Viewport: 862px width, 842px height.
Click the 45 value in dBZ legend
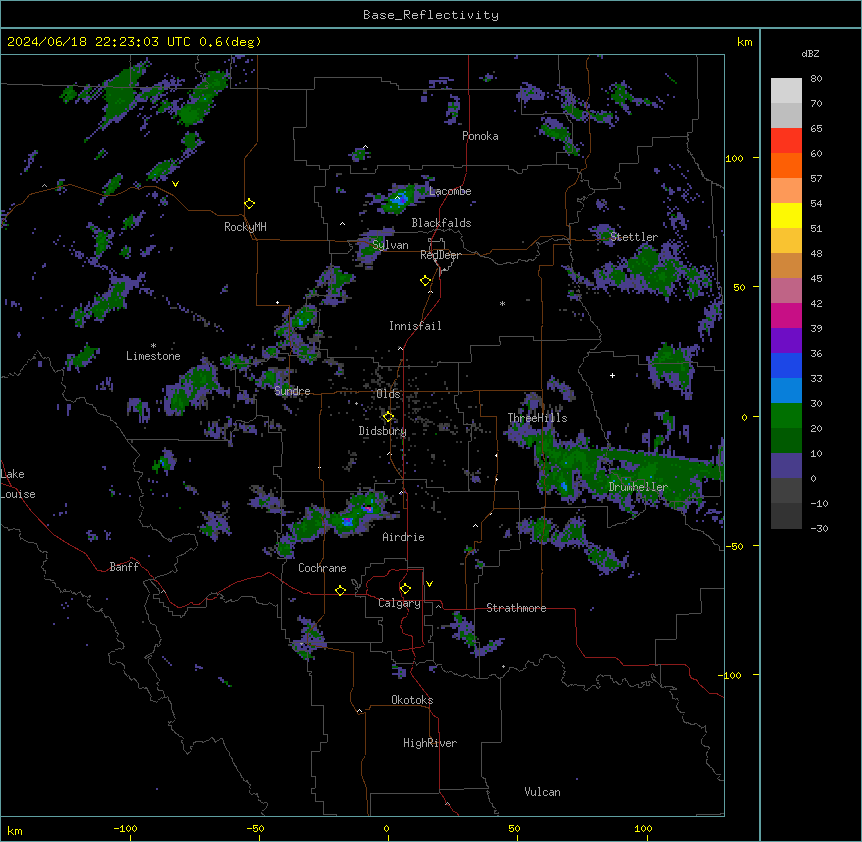pyautogui.click(x=816, y=279)
